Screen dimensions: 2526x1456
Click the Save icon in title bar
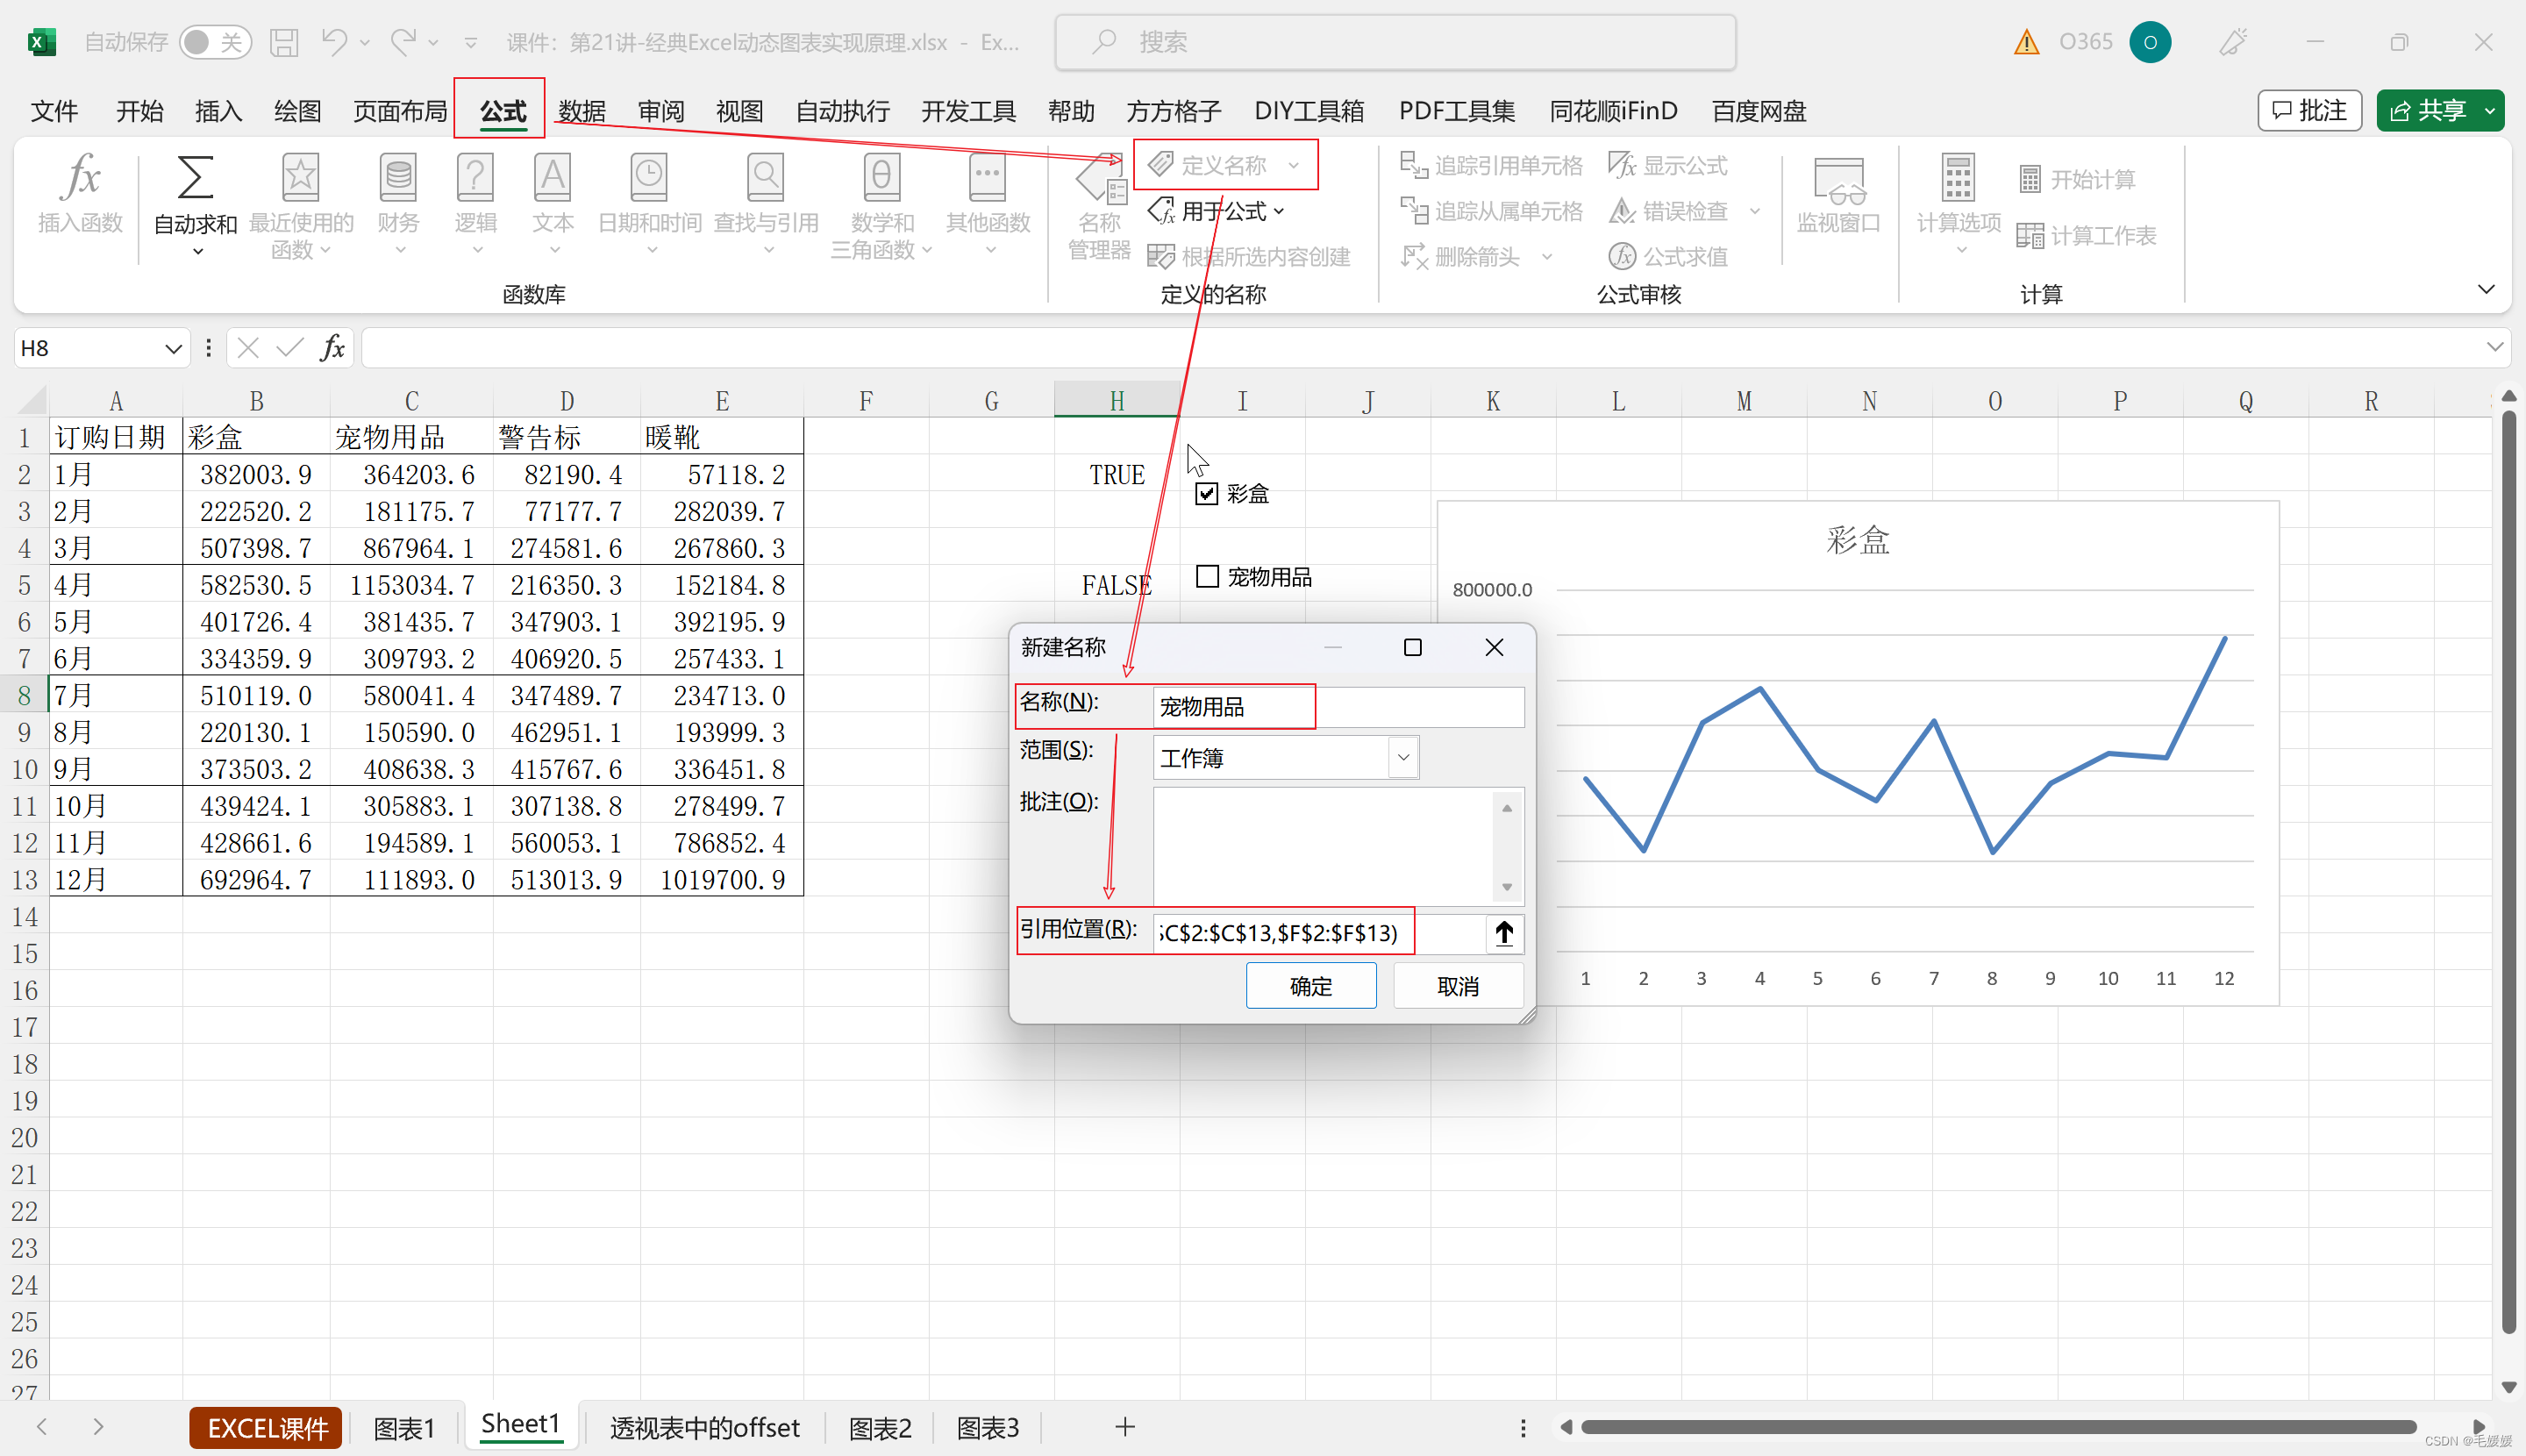pyautogui.click(x=284, y=42)
